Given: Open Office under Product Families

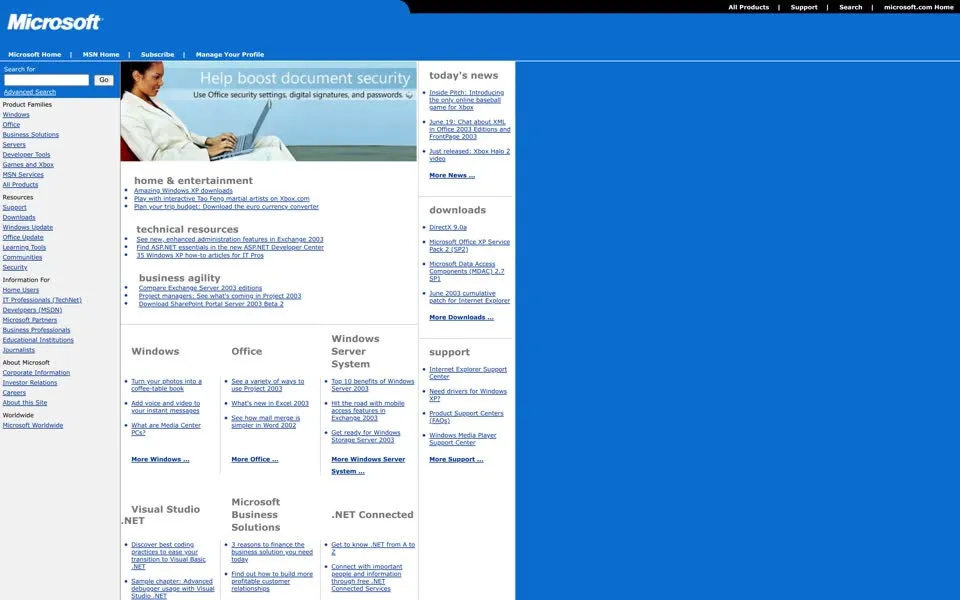Looking at the screenshot, I should pyautogui.click(x=11, y=124).
